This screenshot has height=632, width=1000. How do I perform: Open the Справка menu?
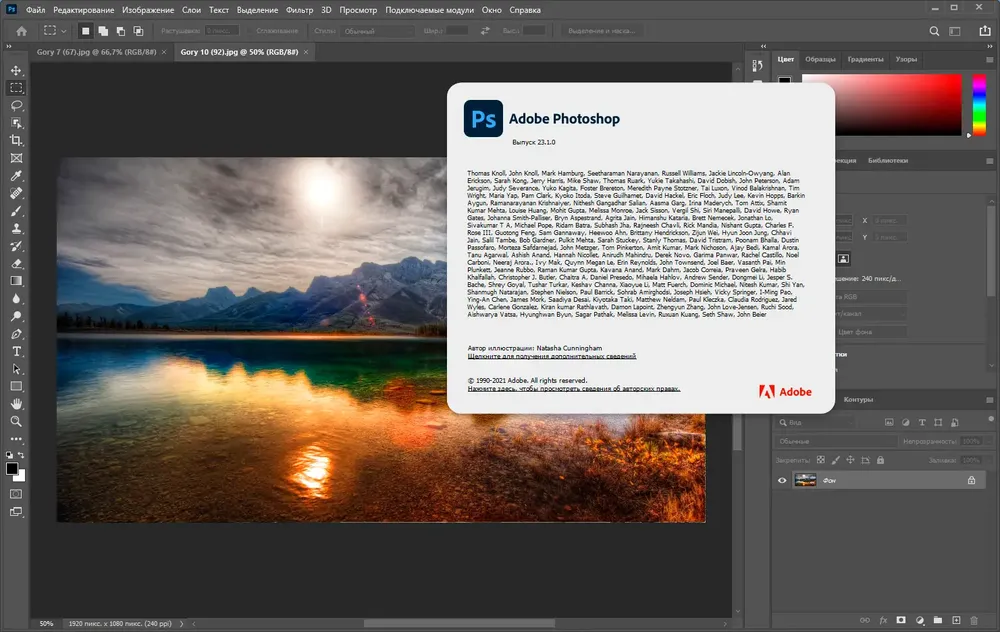(x=525, y=10)
